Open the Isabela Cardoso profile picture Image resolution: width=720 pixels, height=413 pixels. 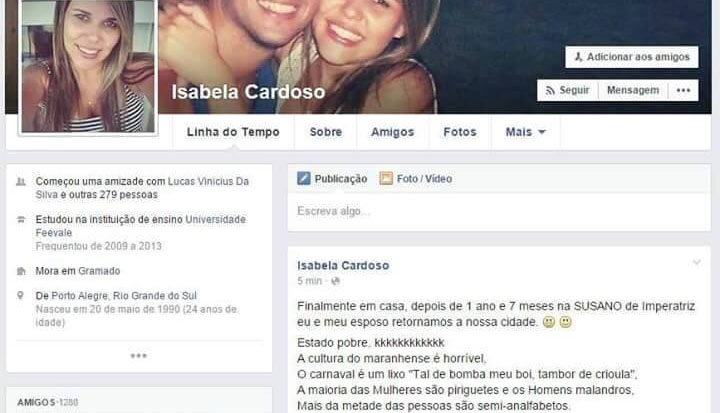click(88, 66)
